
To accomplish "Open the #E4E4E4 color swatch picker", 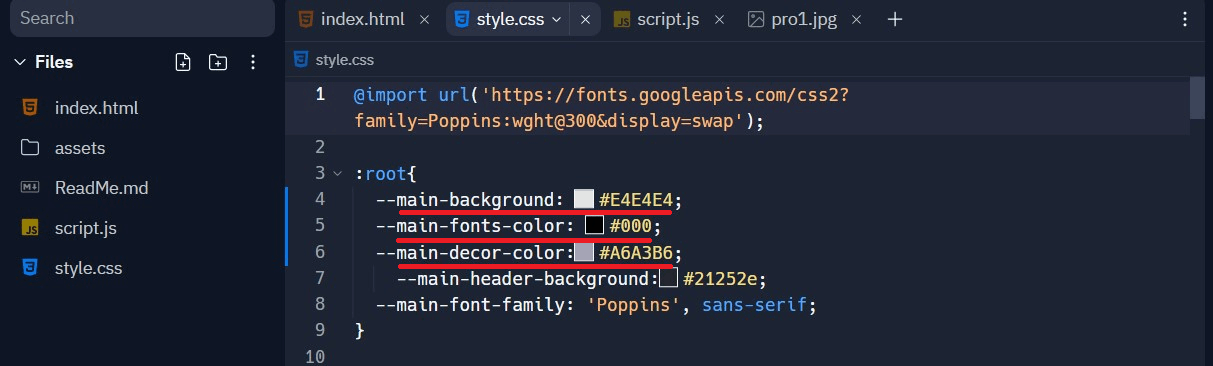I will 584,199.
